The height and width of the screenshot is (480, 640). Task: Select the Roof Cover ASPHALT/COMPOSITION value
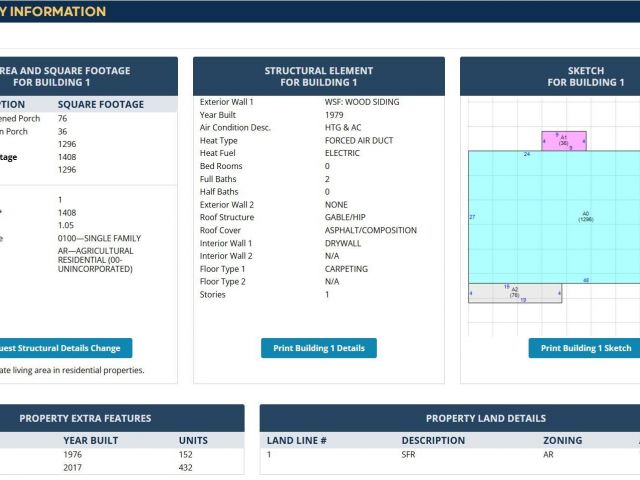click(371, 230)
